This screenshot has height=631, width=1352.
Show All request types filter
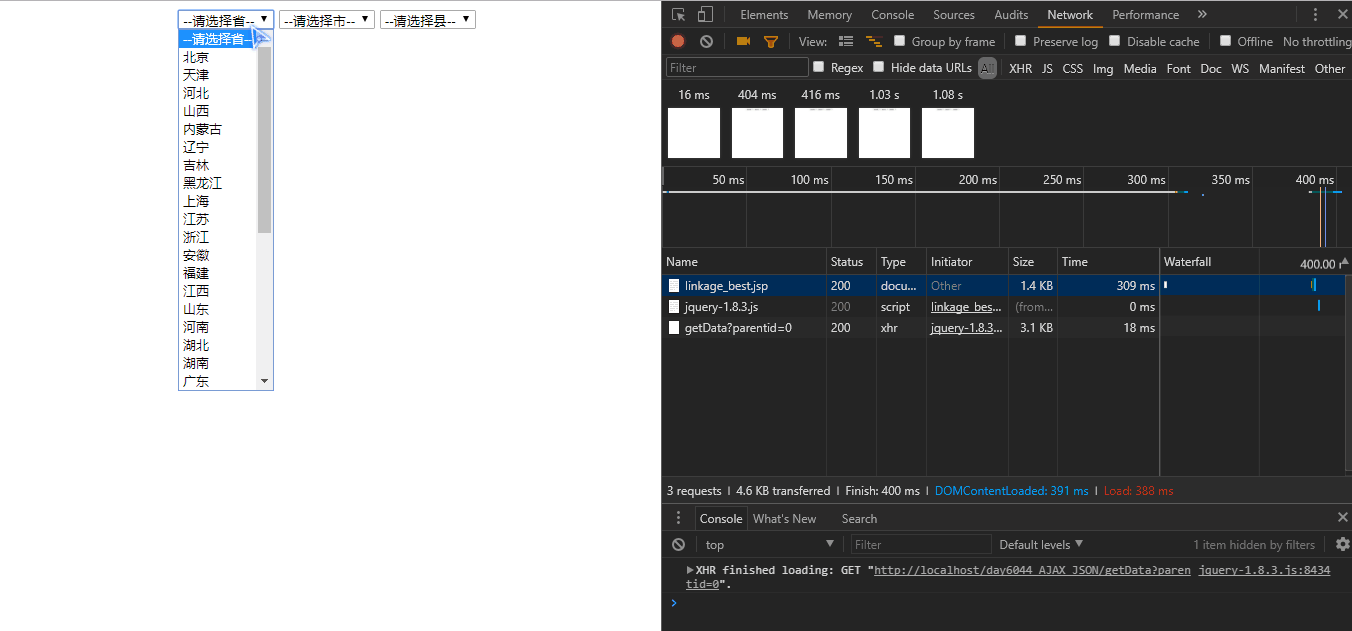tap(987, 68)
